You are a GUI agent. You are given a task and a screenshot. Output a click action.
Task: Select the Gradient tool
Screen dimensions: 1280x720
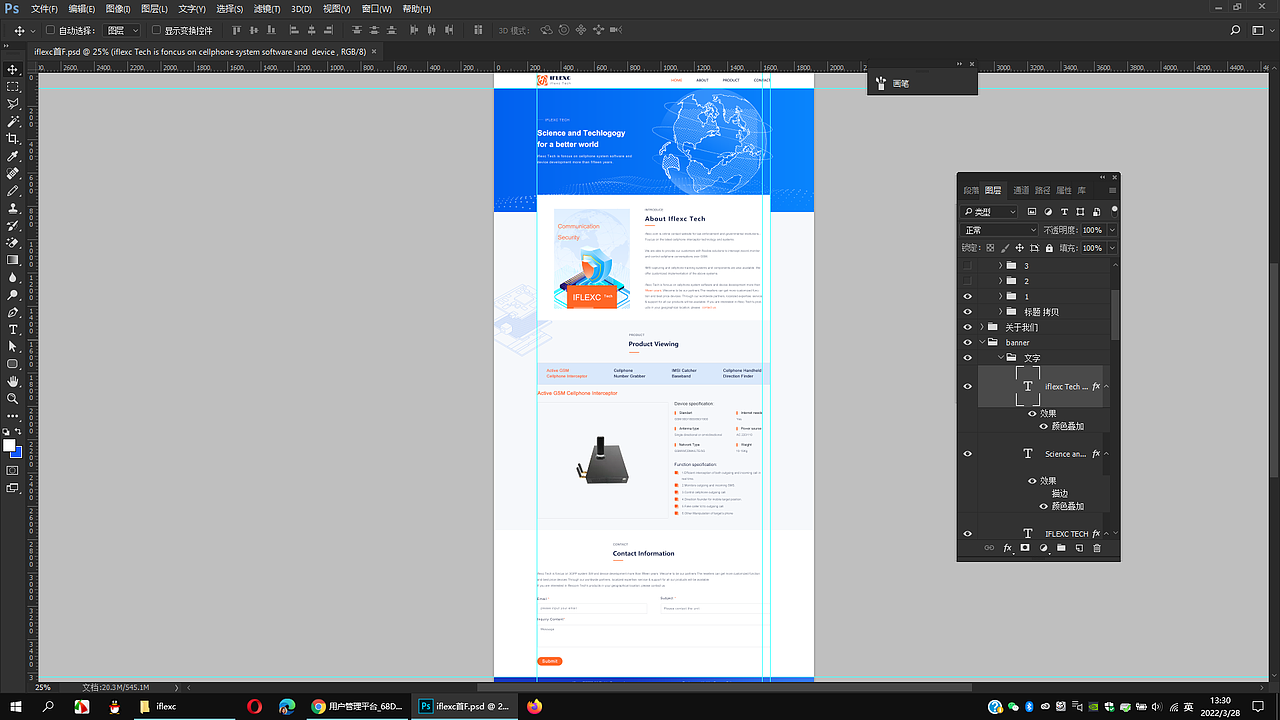click(13, 259)
